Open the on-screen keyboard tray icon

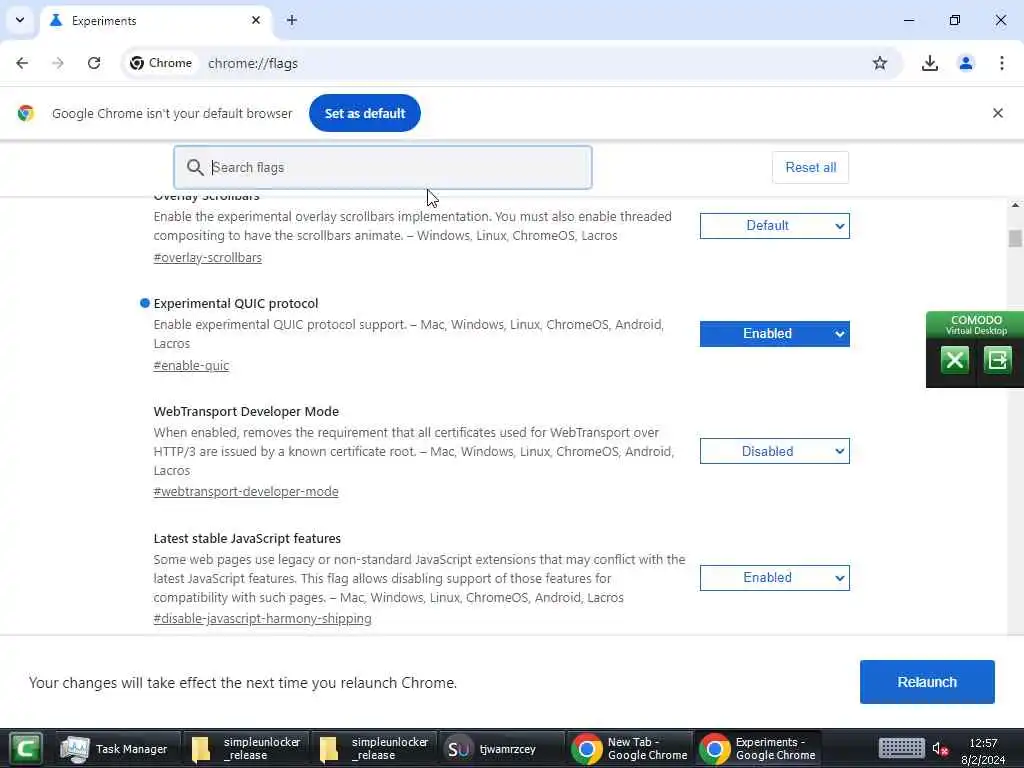[x=901, y=748]
